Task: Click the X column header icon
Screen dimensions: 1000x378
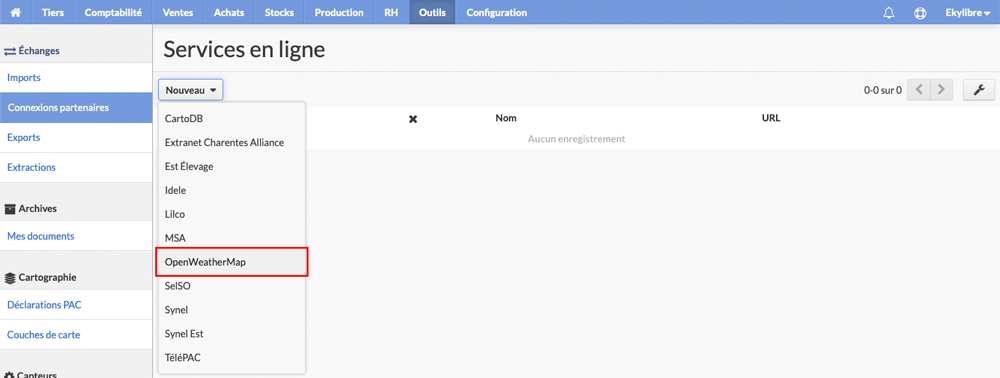Action: pyautogui.click(x=413, y=119)
